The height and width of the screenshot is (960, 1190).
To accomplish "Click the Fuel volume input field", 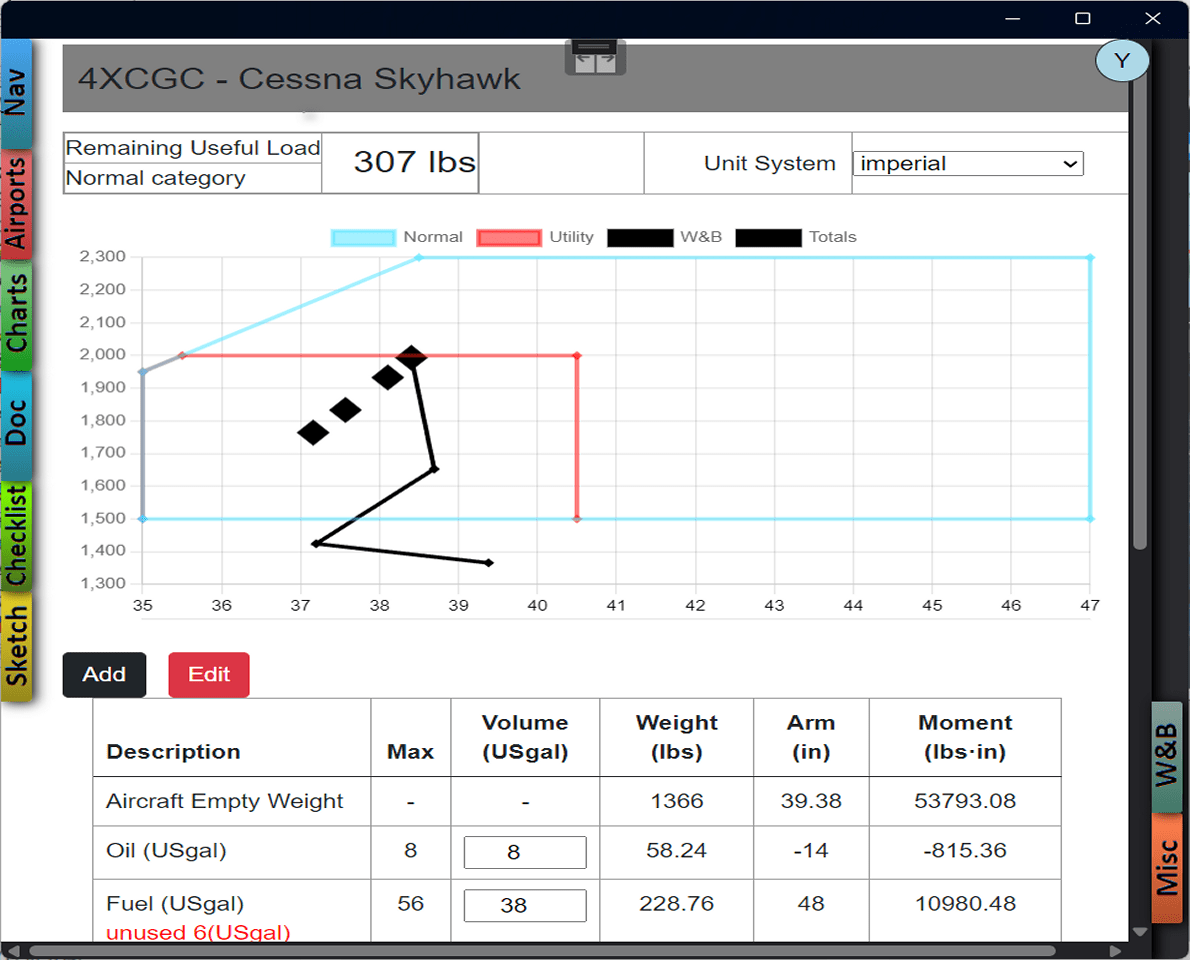I will click(x=525, y=905).
